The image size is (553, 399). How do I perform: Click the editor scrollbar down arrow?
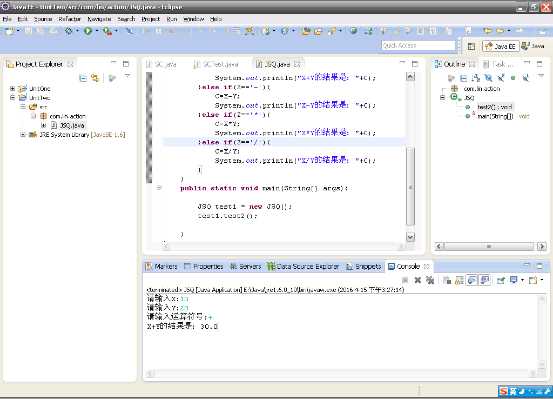point(410,237)
